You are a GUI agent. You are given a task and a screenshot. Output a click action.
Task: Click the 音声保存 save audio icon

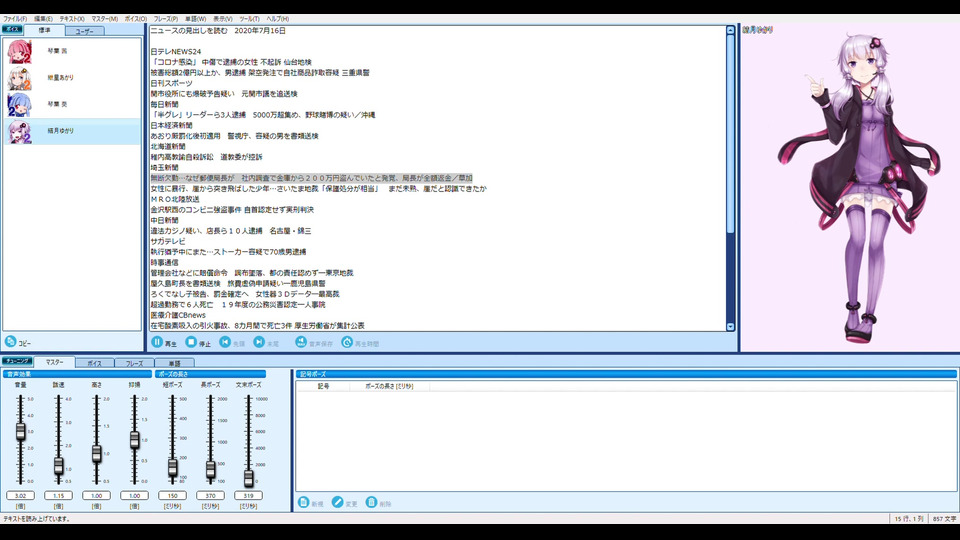(x=301, y=342)
